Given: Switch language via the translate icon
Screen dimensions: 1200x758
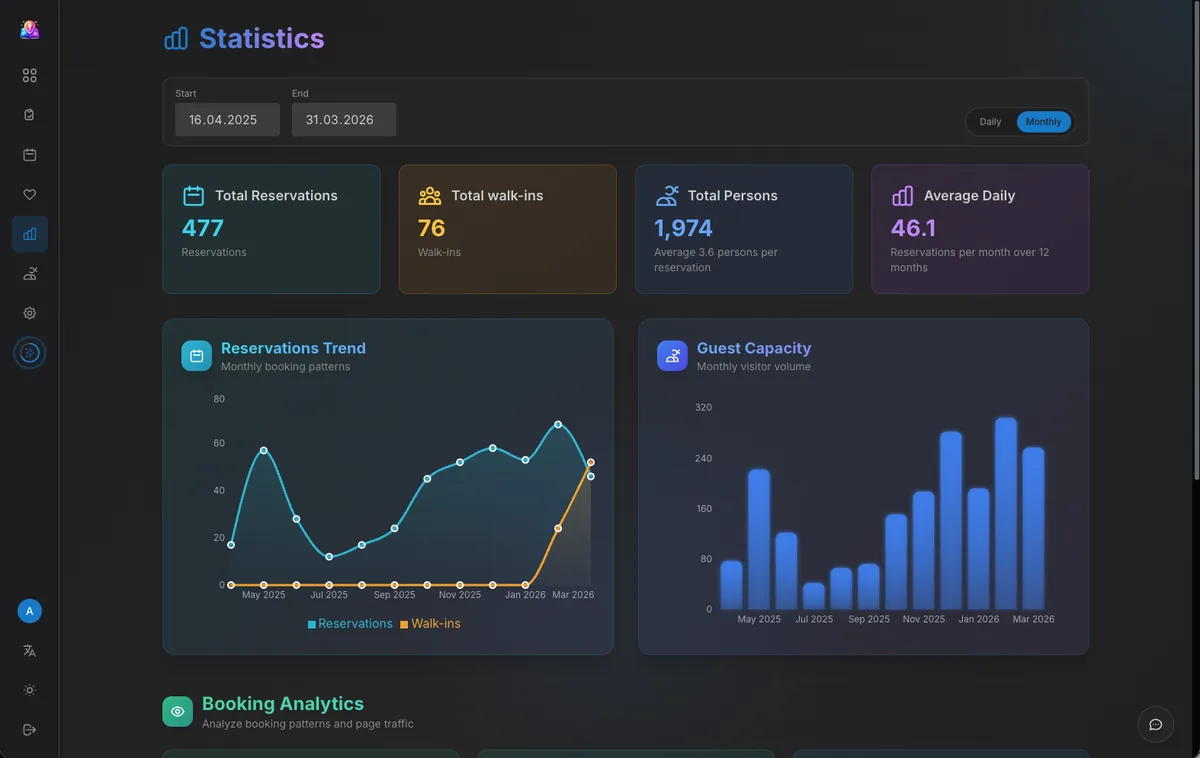Looking at the screenshot, I should coord(29,651).
